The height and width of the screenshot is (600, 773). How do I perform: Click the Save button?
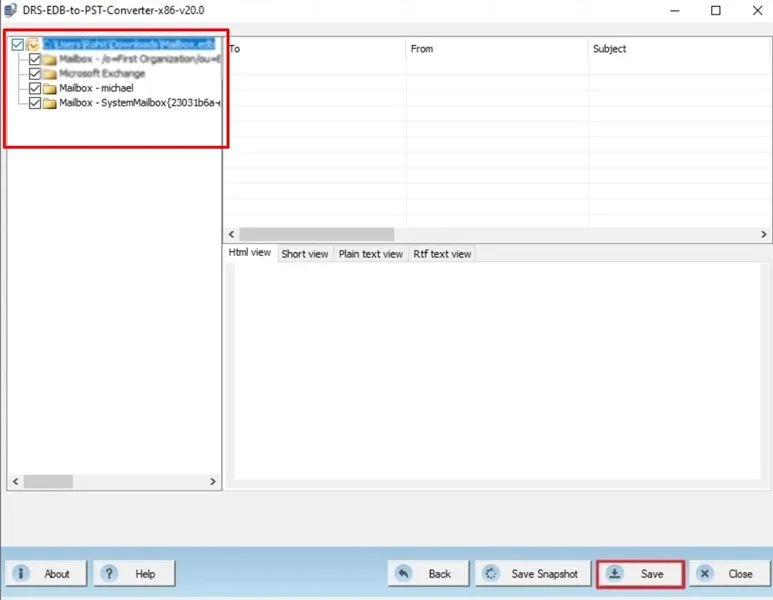pos(640,573)
